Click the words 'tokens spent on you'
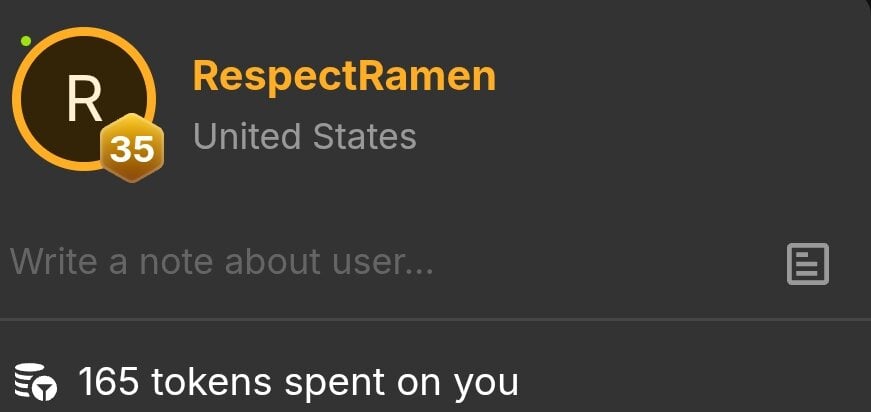Image resolution: width=871 pixels, height=412 pixels. click(x=334, y=383)
